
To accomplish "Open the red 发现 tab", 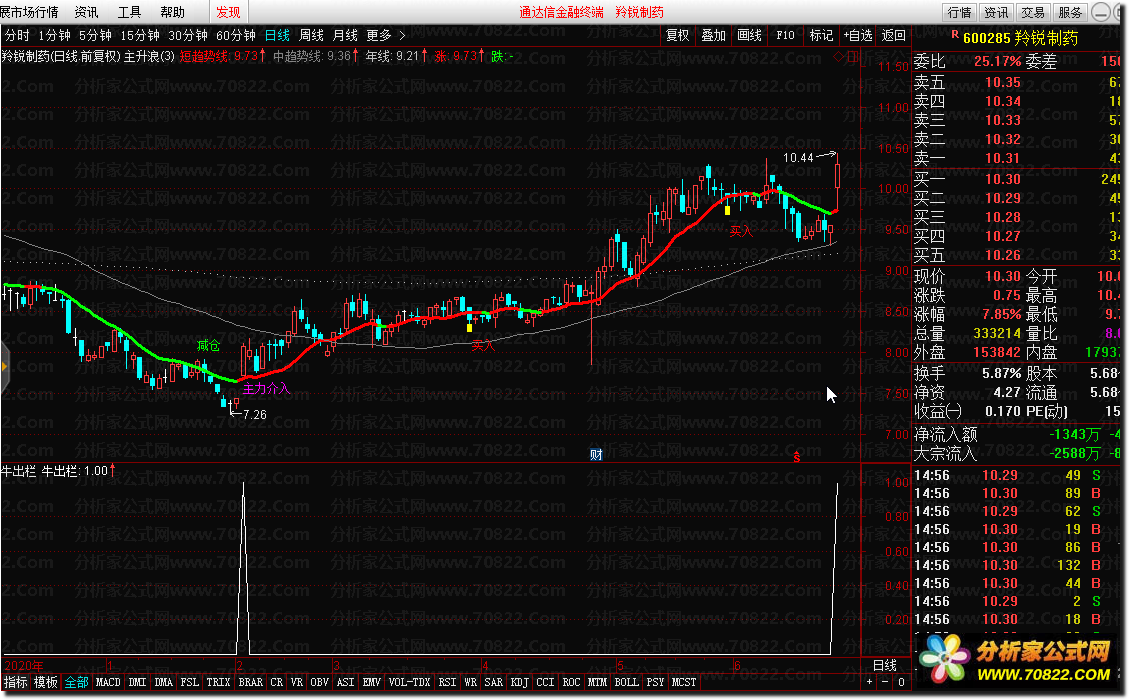I will point(228,12).
